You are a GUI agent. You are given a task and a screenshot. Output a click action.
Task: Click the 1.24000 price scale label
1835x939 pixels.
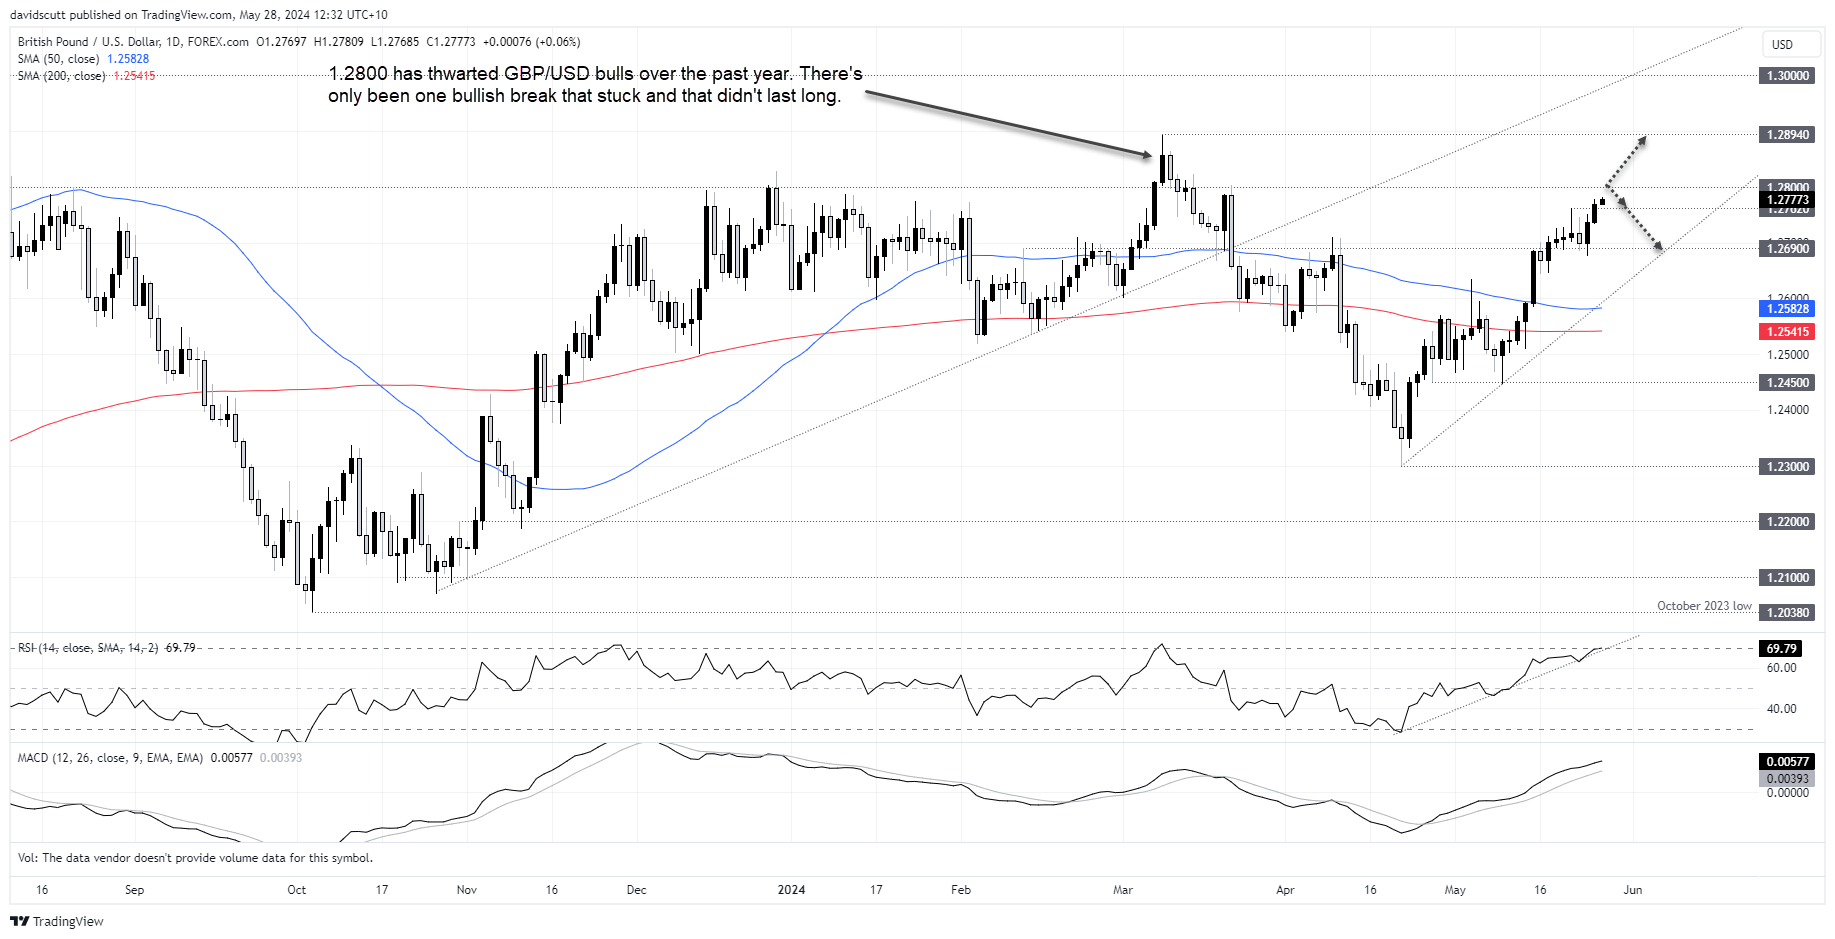(1788, 410)
